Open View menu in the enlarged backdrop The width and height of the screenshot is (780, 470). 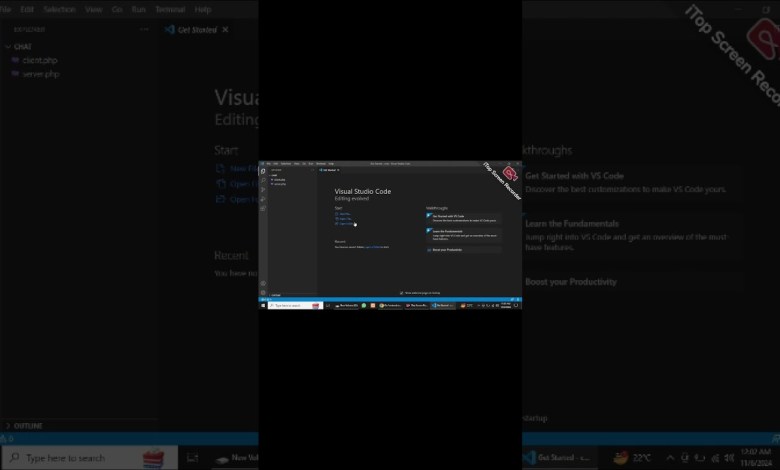(x=94, y=9)
